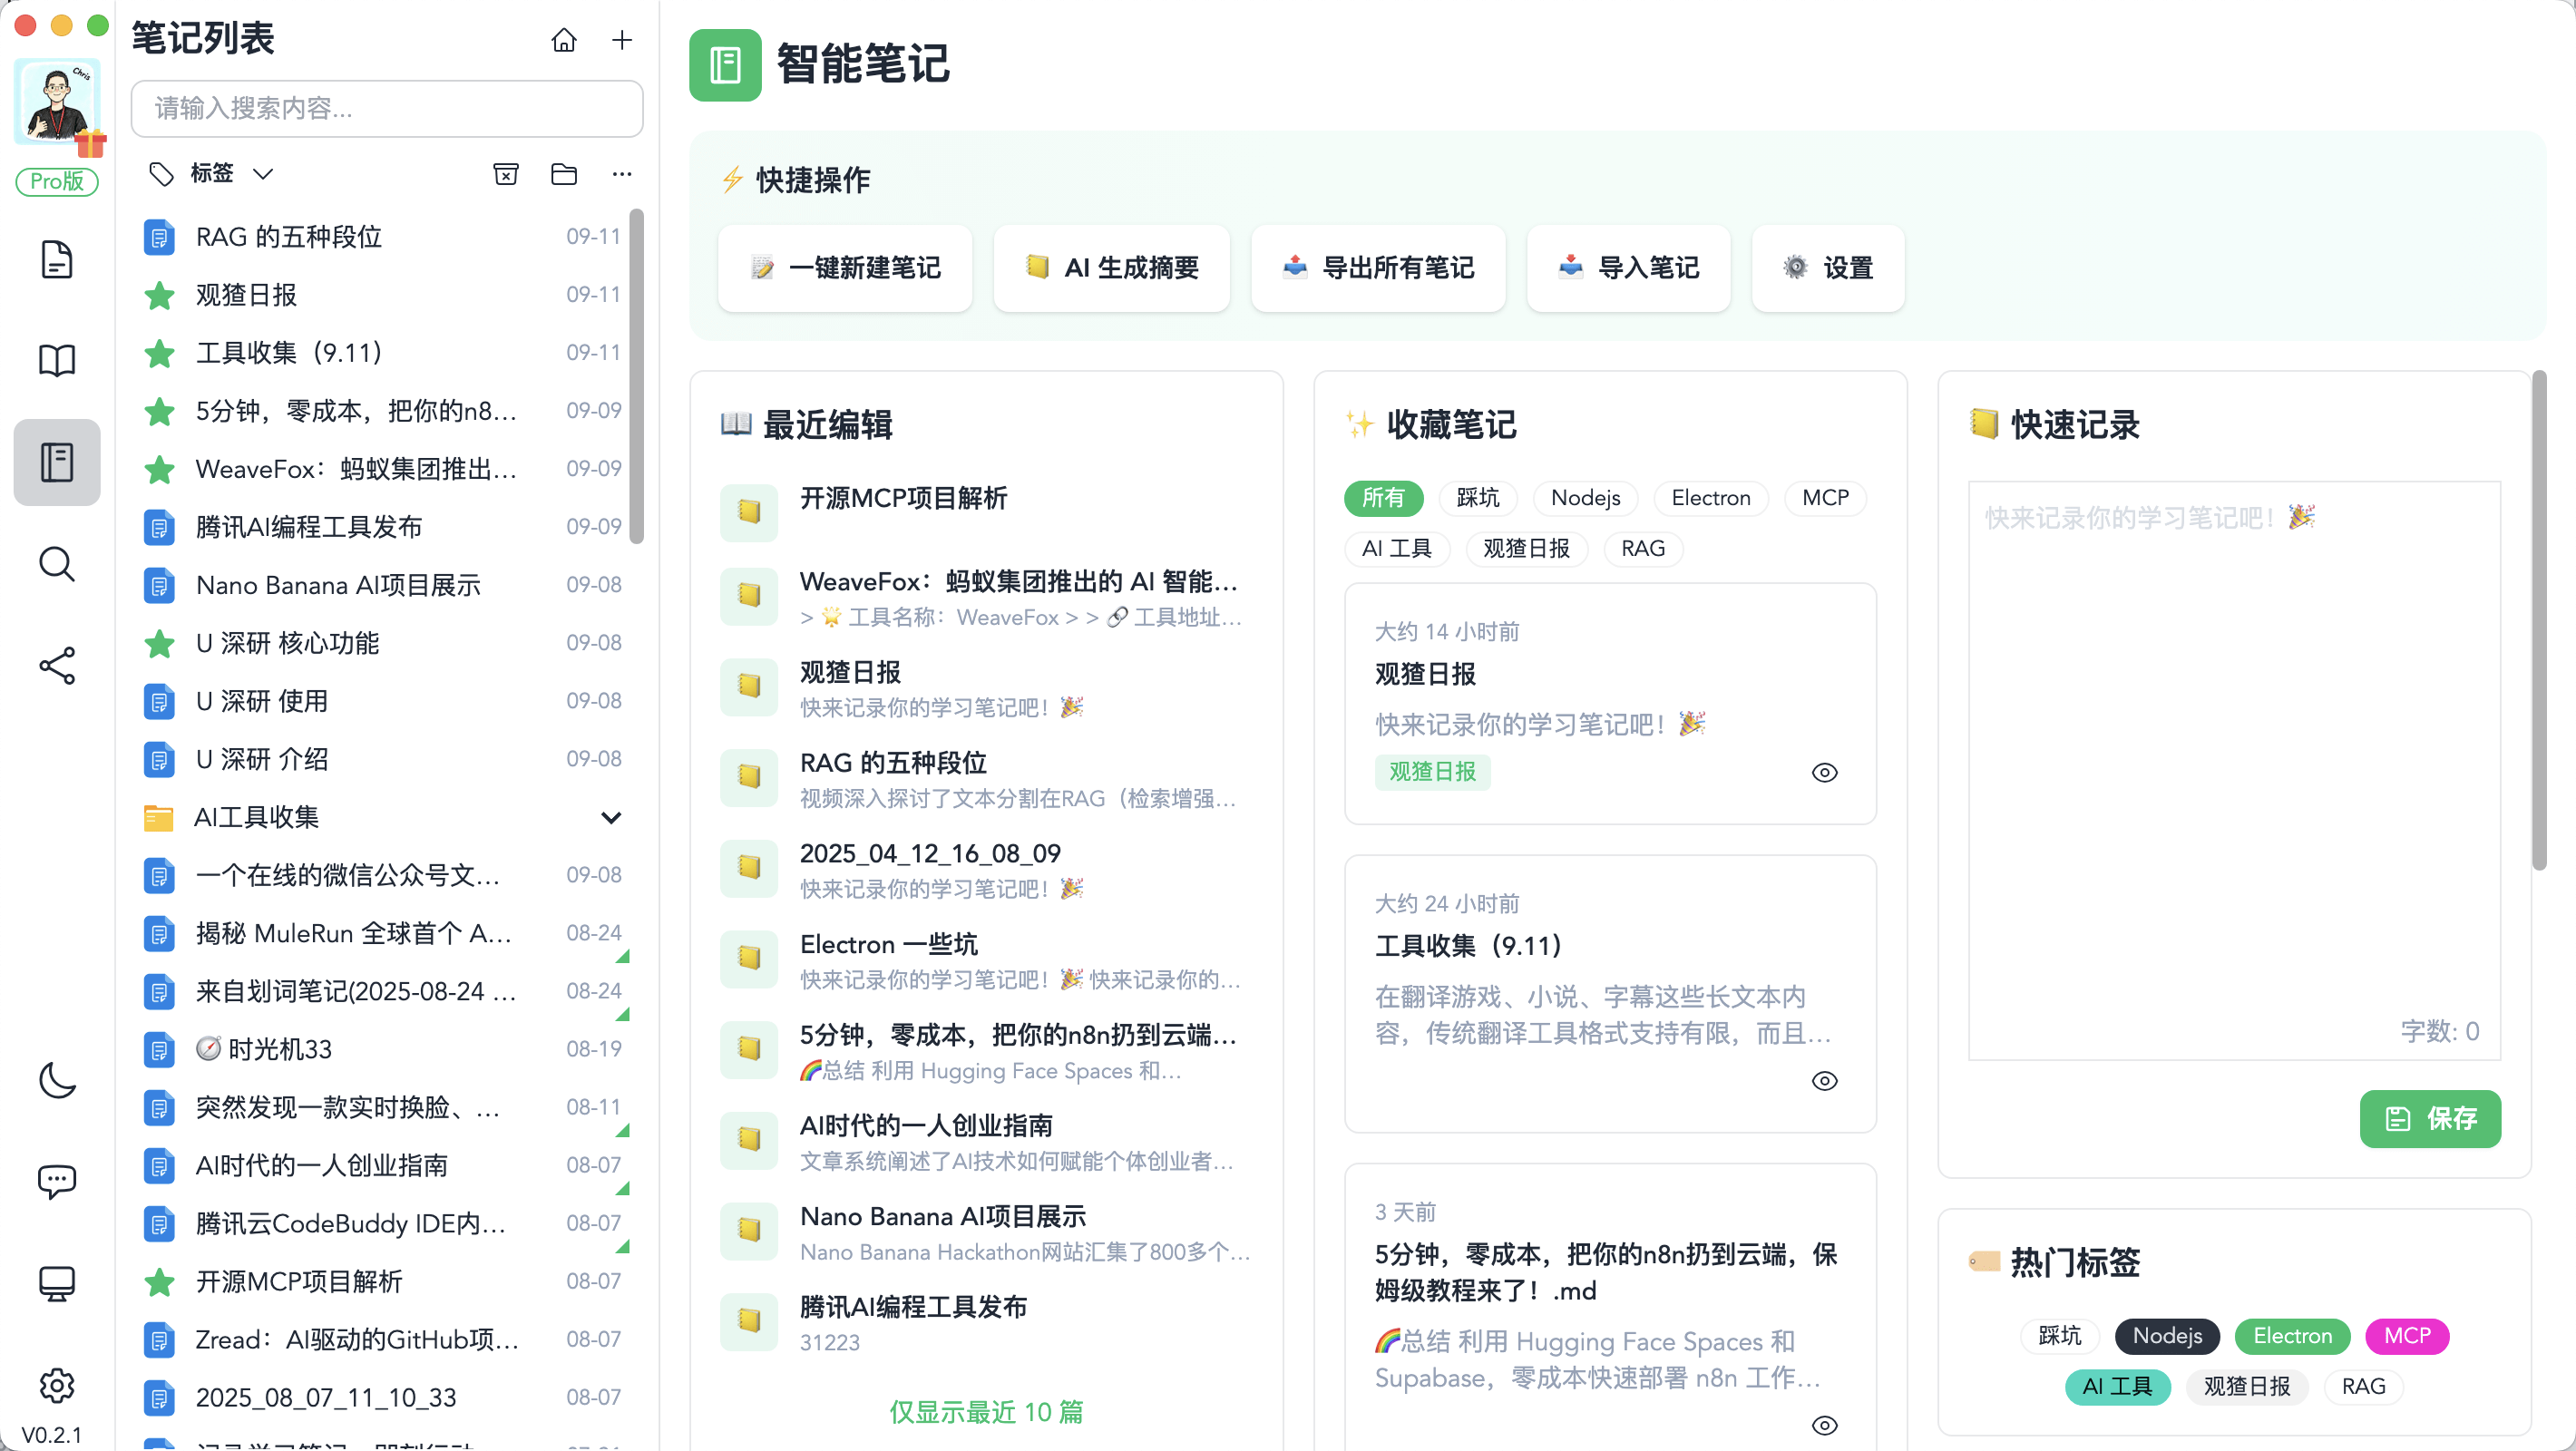Select the RAG favorites filter tab
Screen dimensions: 2576x1451
tap(1643, 549)
